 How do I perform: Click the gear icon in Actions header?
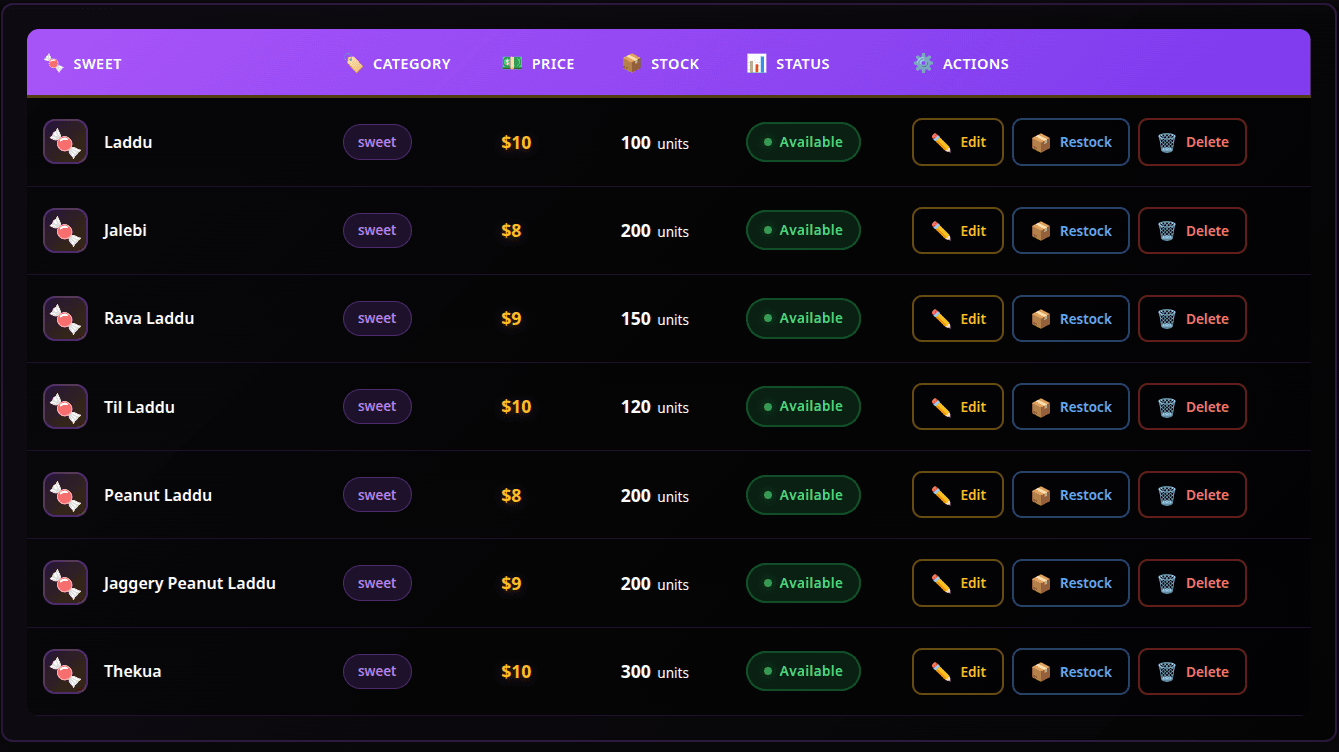tap(923, 64)
